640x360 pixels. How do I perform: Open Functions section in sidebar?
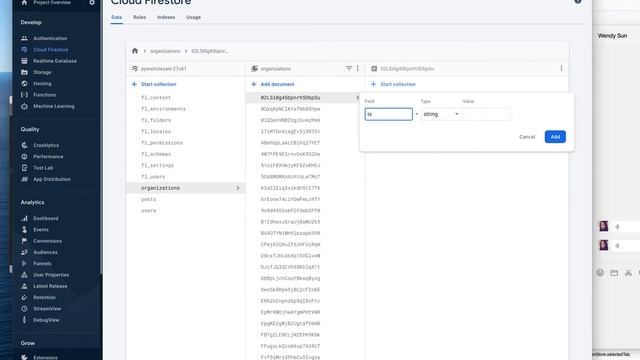tap(44, 95)
